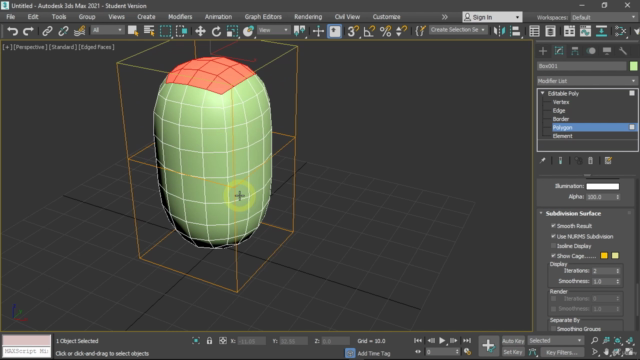Viewport: 640px width, 360px height.
Task: Open Create Selection Set dropdown
Action: 458,30
